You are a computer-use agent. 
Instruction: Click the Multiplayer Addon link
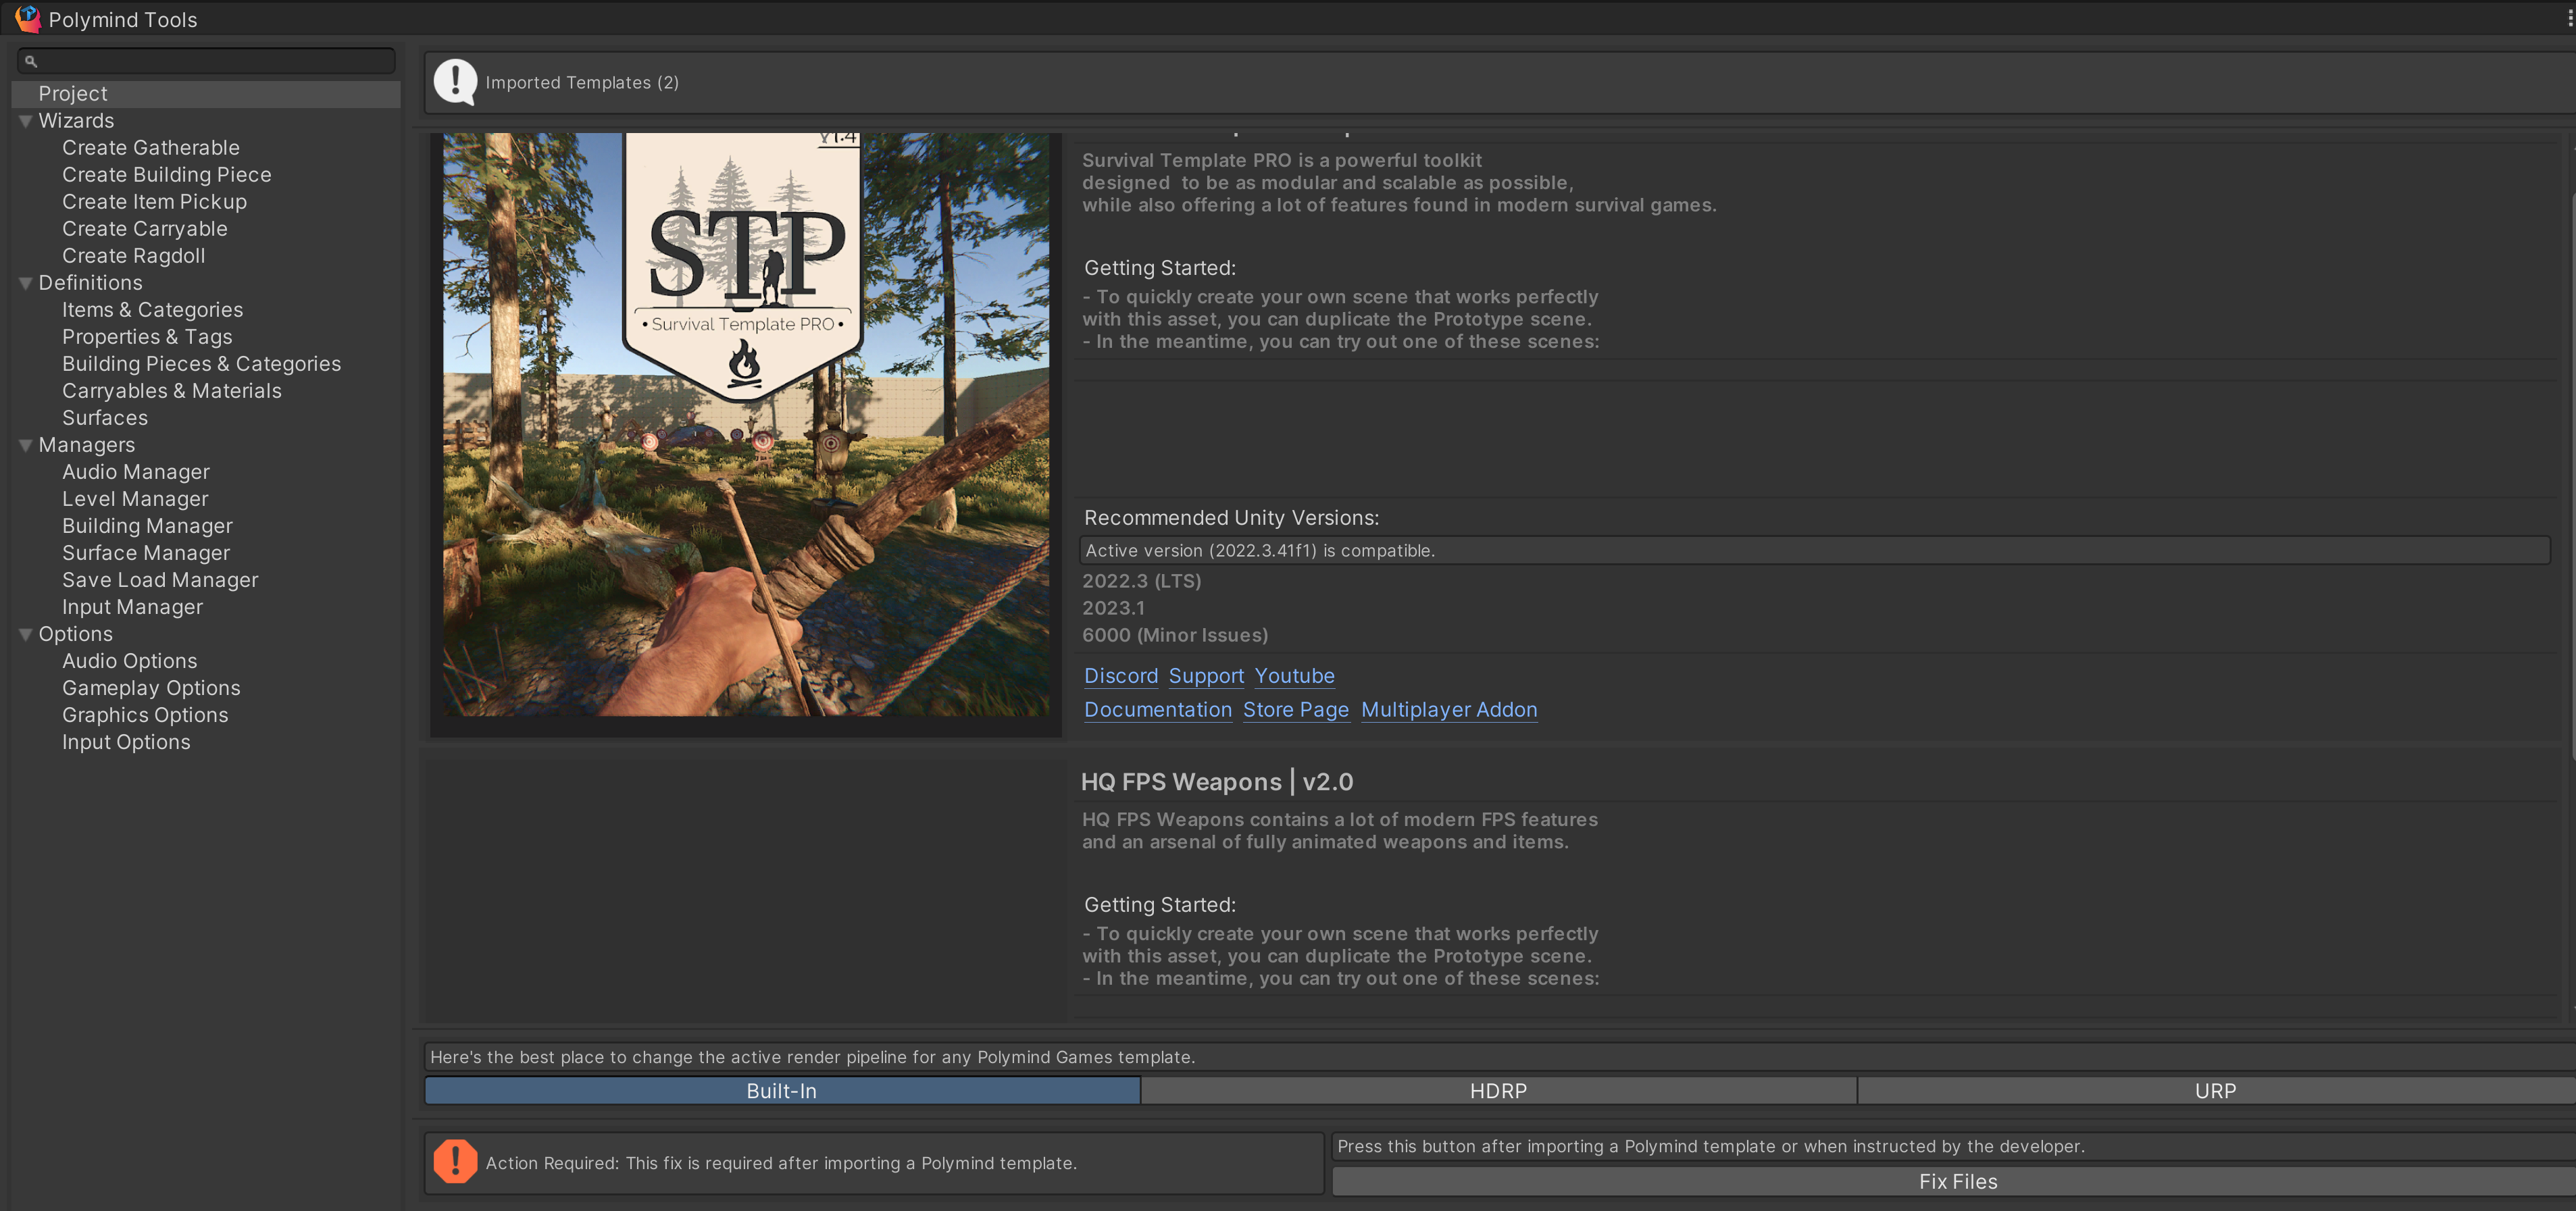click(1449, 710)
